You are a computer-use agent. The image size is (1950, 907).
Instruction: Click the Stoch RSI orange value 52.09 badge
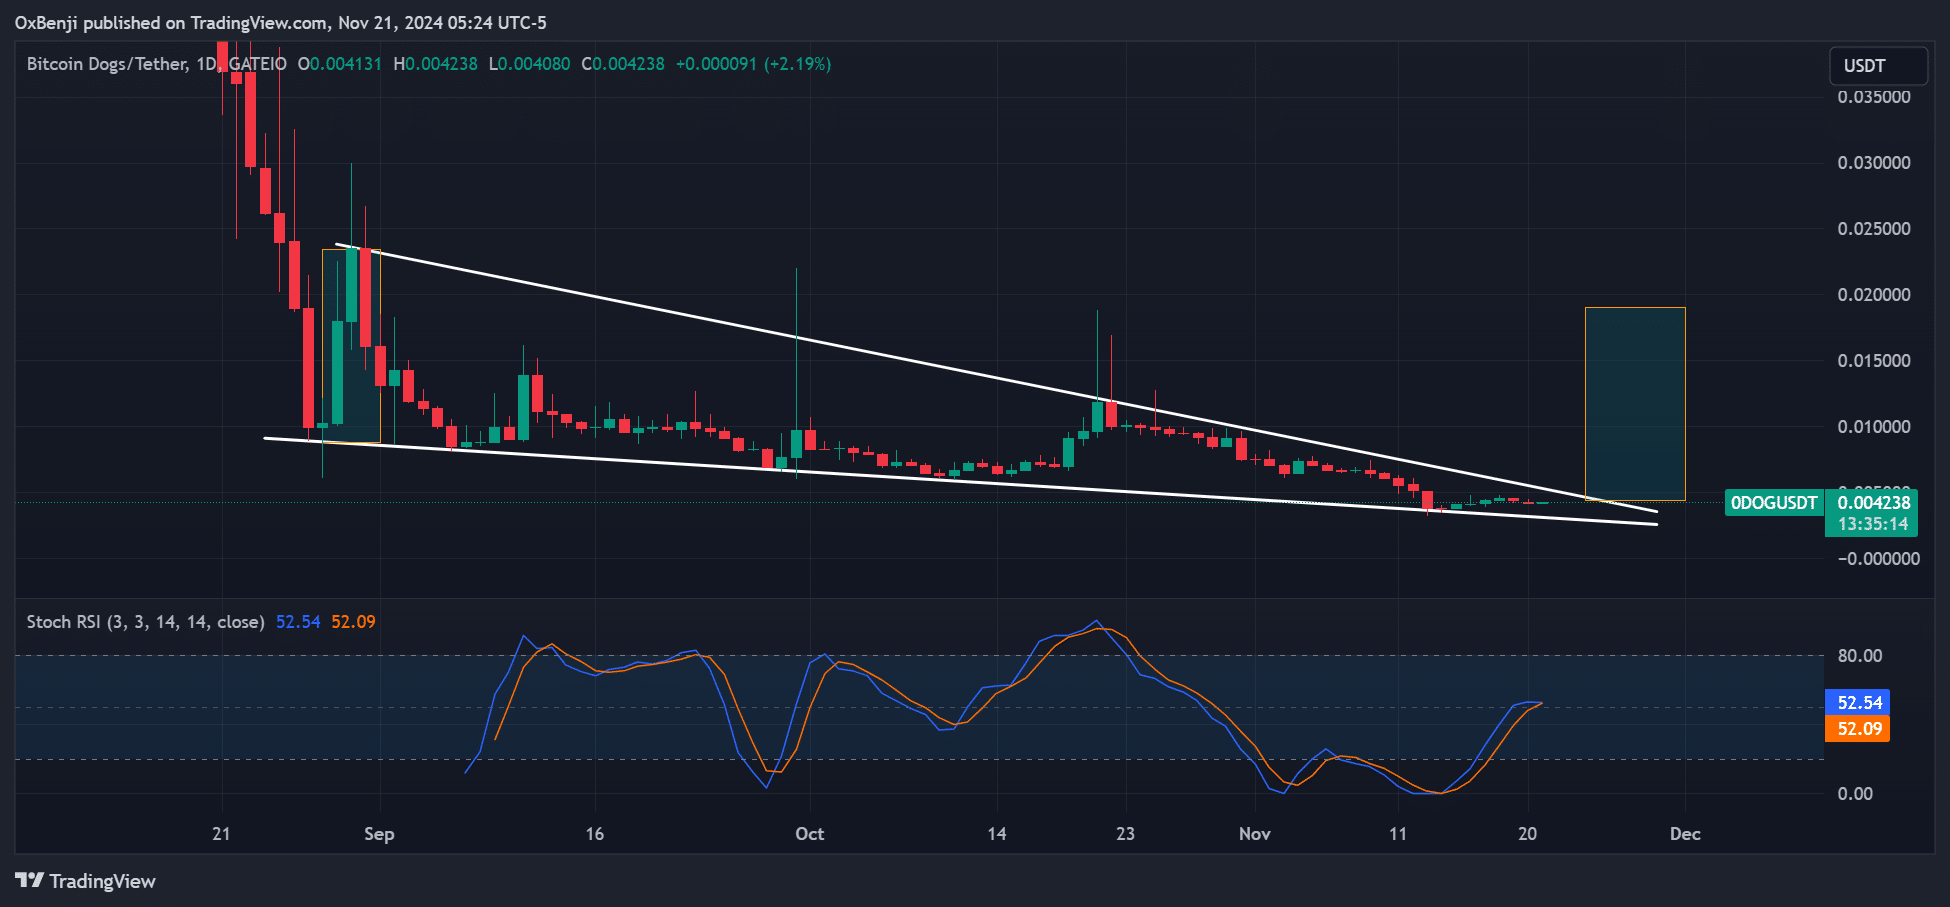[1859, 729]
